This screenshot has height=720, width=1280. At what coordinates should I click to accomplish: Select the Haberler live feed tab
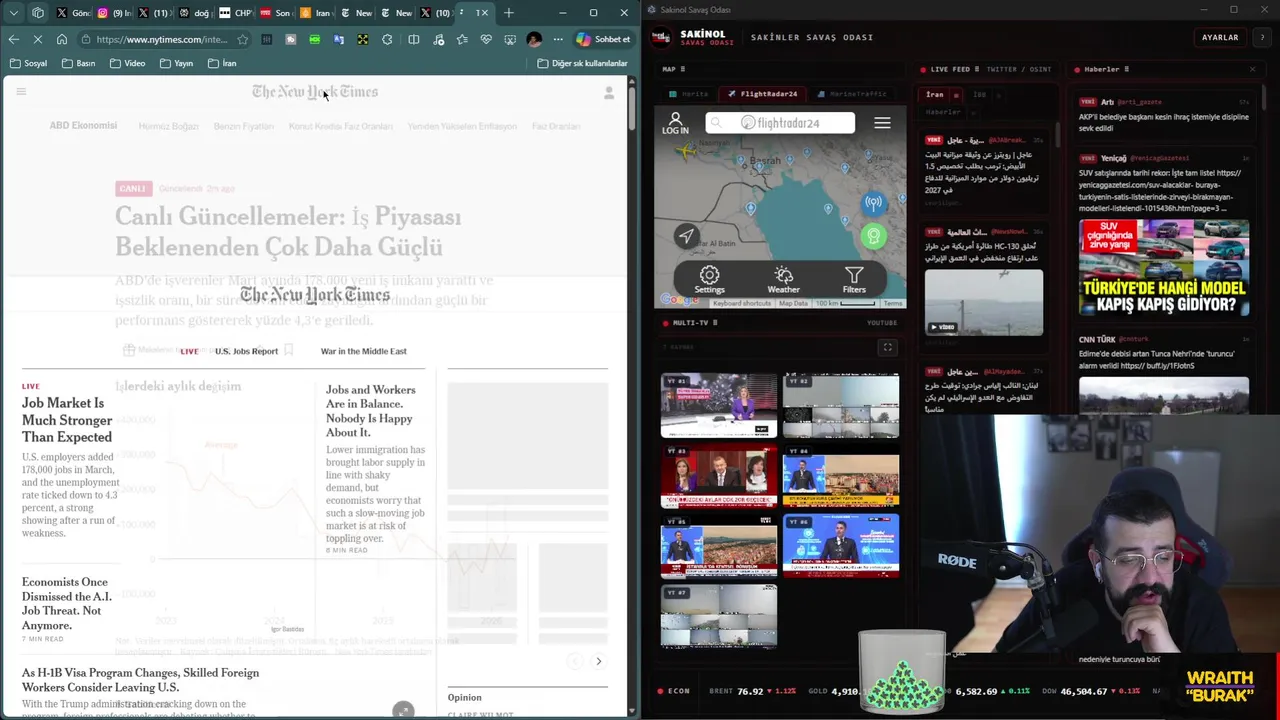click(x=943, y=112)
